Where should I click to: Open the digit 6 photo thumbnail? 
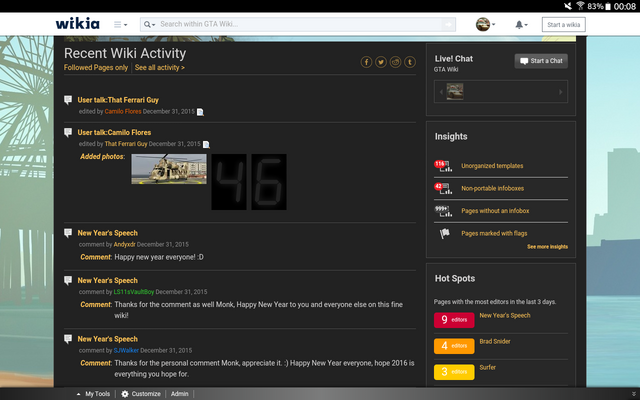pyautogui.click(x=269, y=182)
